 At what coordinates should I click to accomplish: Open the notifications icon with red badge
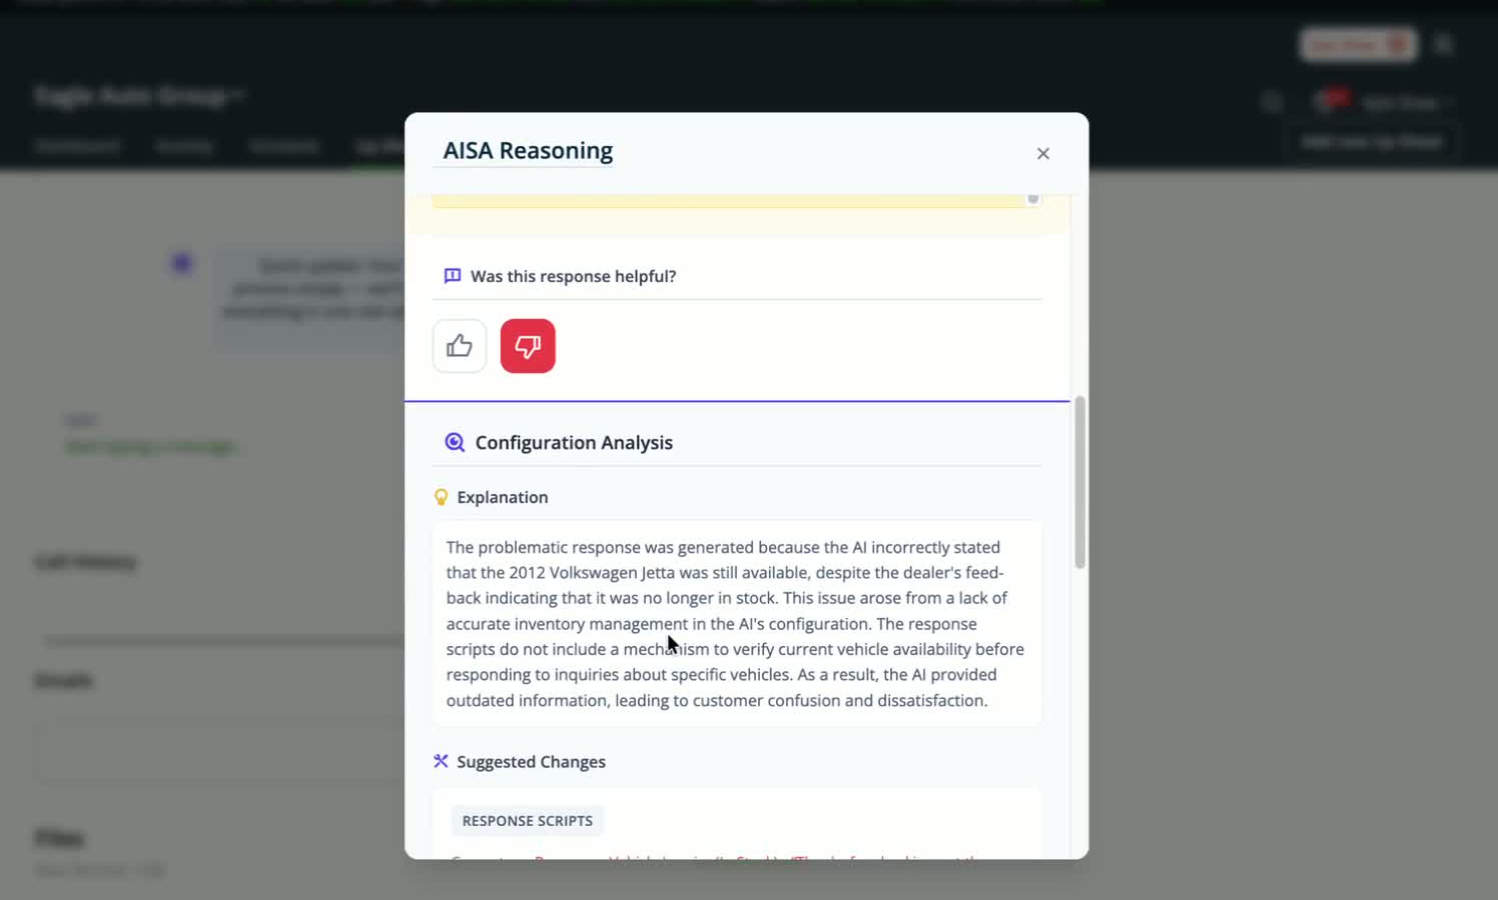(x=1328, y=100)
